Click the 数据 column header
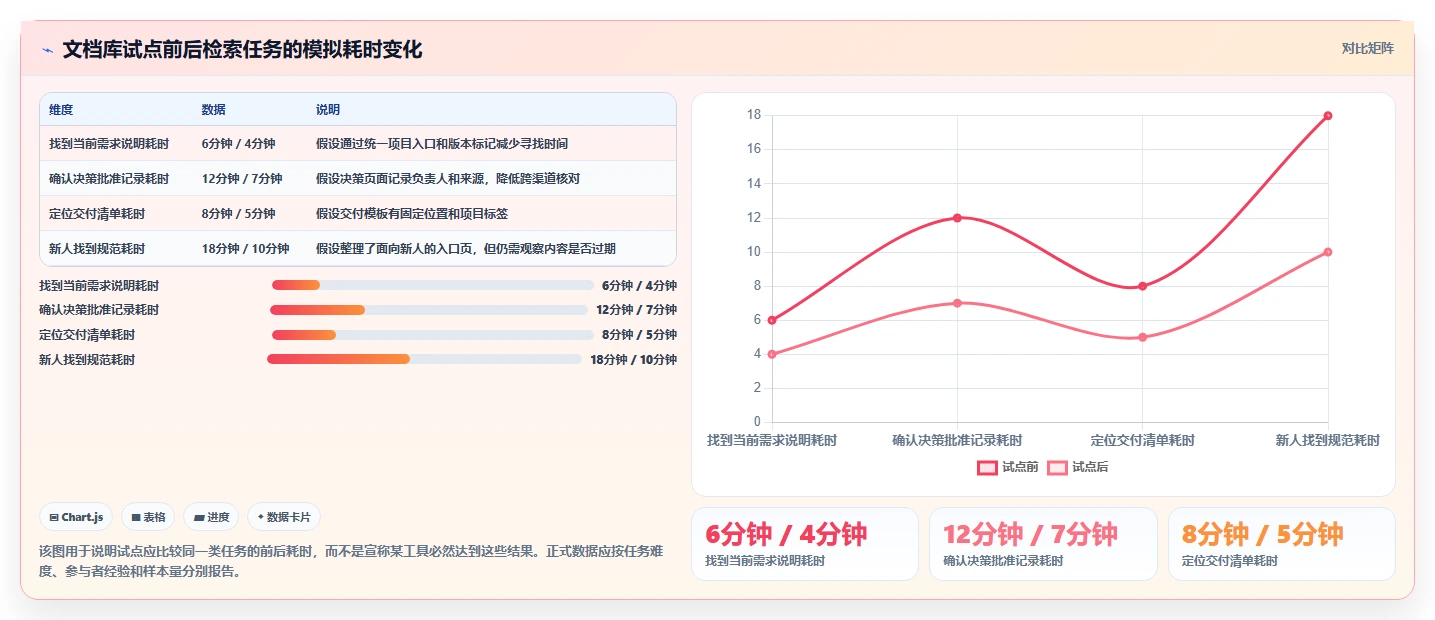This screenshot has width=1435, height=620. 213,109
